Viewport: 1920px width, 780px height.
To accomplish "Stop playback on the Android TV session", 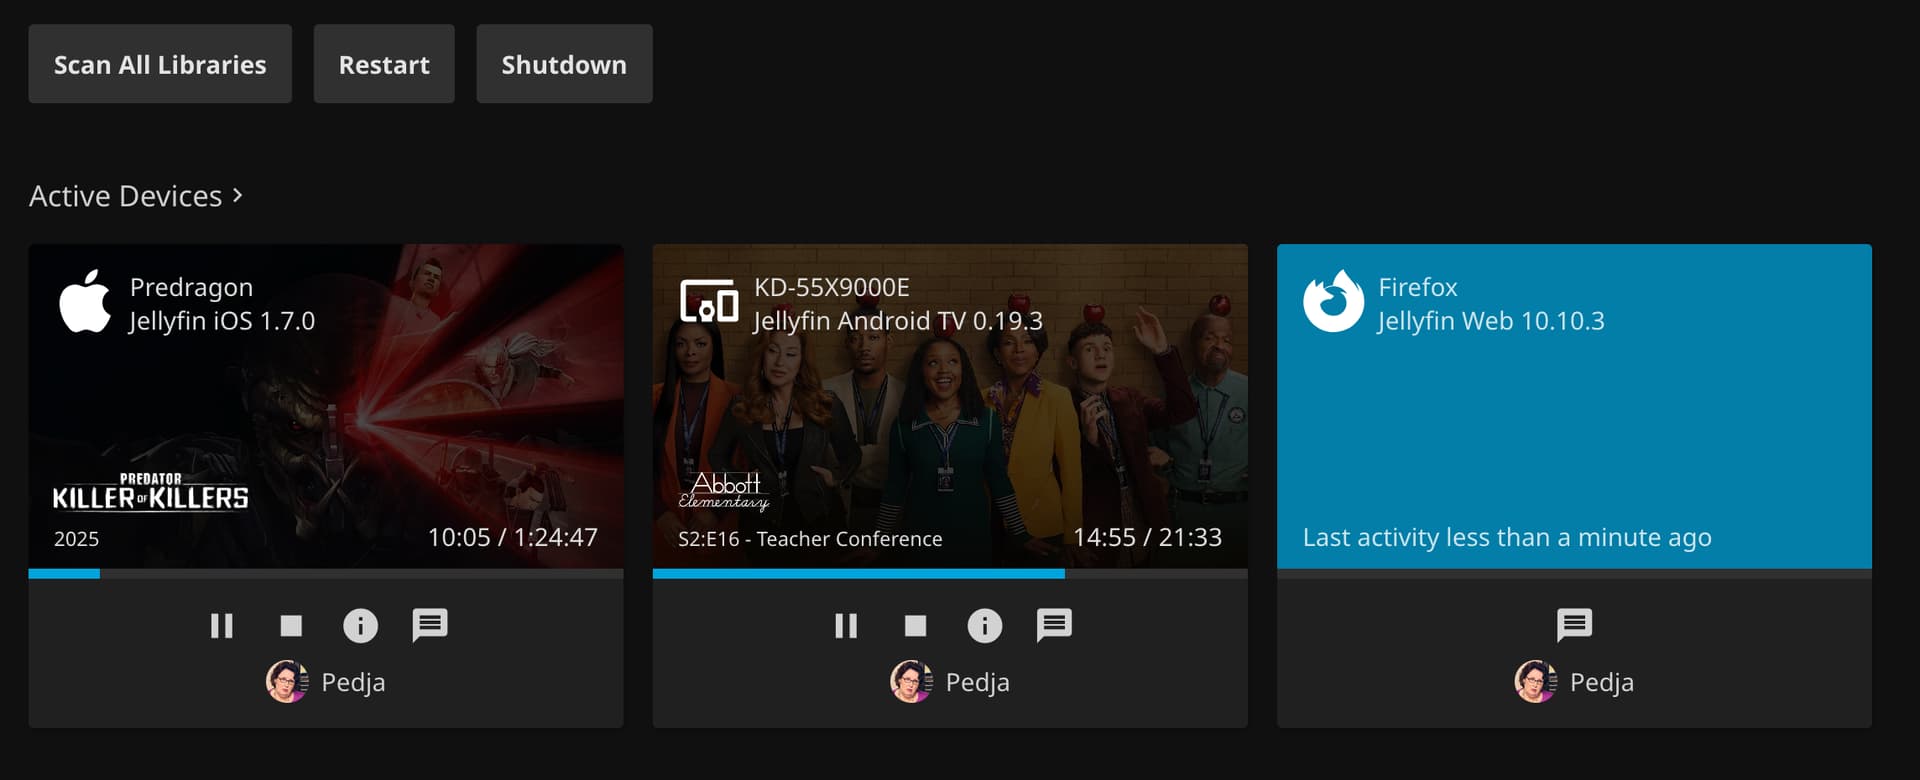I will coord(915,626).
